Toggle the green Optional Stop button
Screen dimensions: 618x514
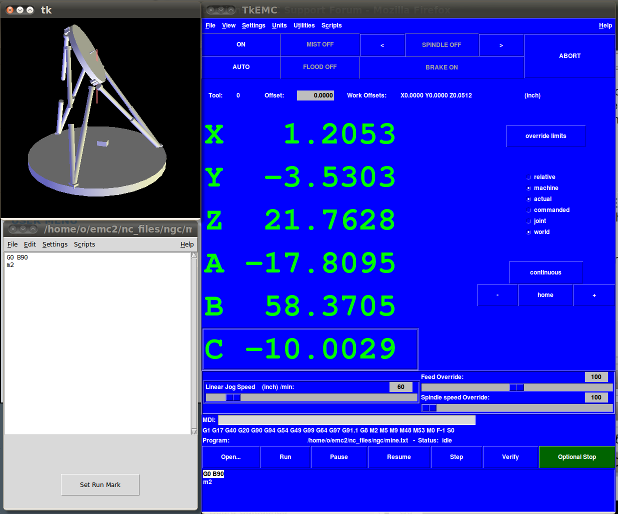click(x=577, y=457)
